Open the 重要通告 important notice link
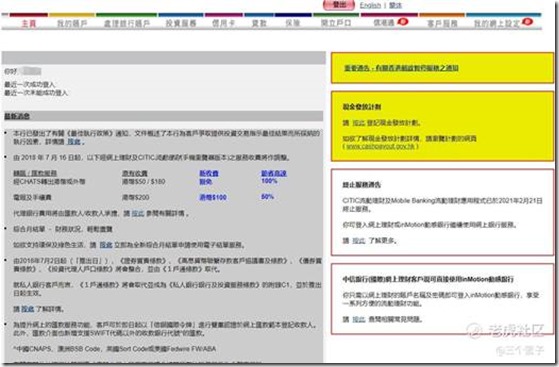 pos(401,68)
